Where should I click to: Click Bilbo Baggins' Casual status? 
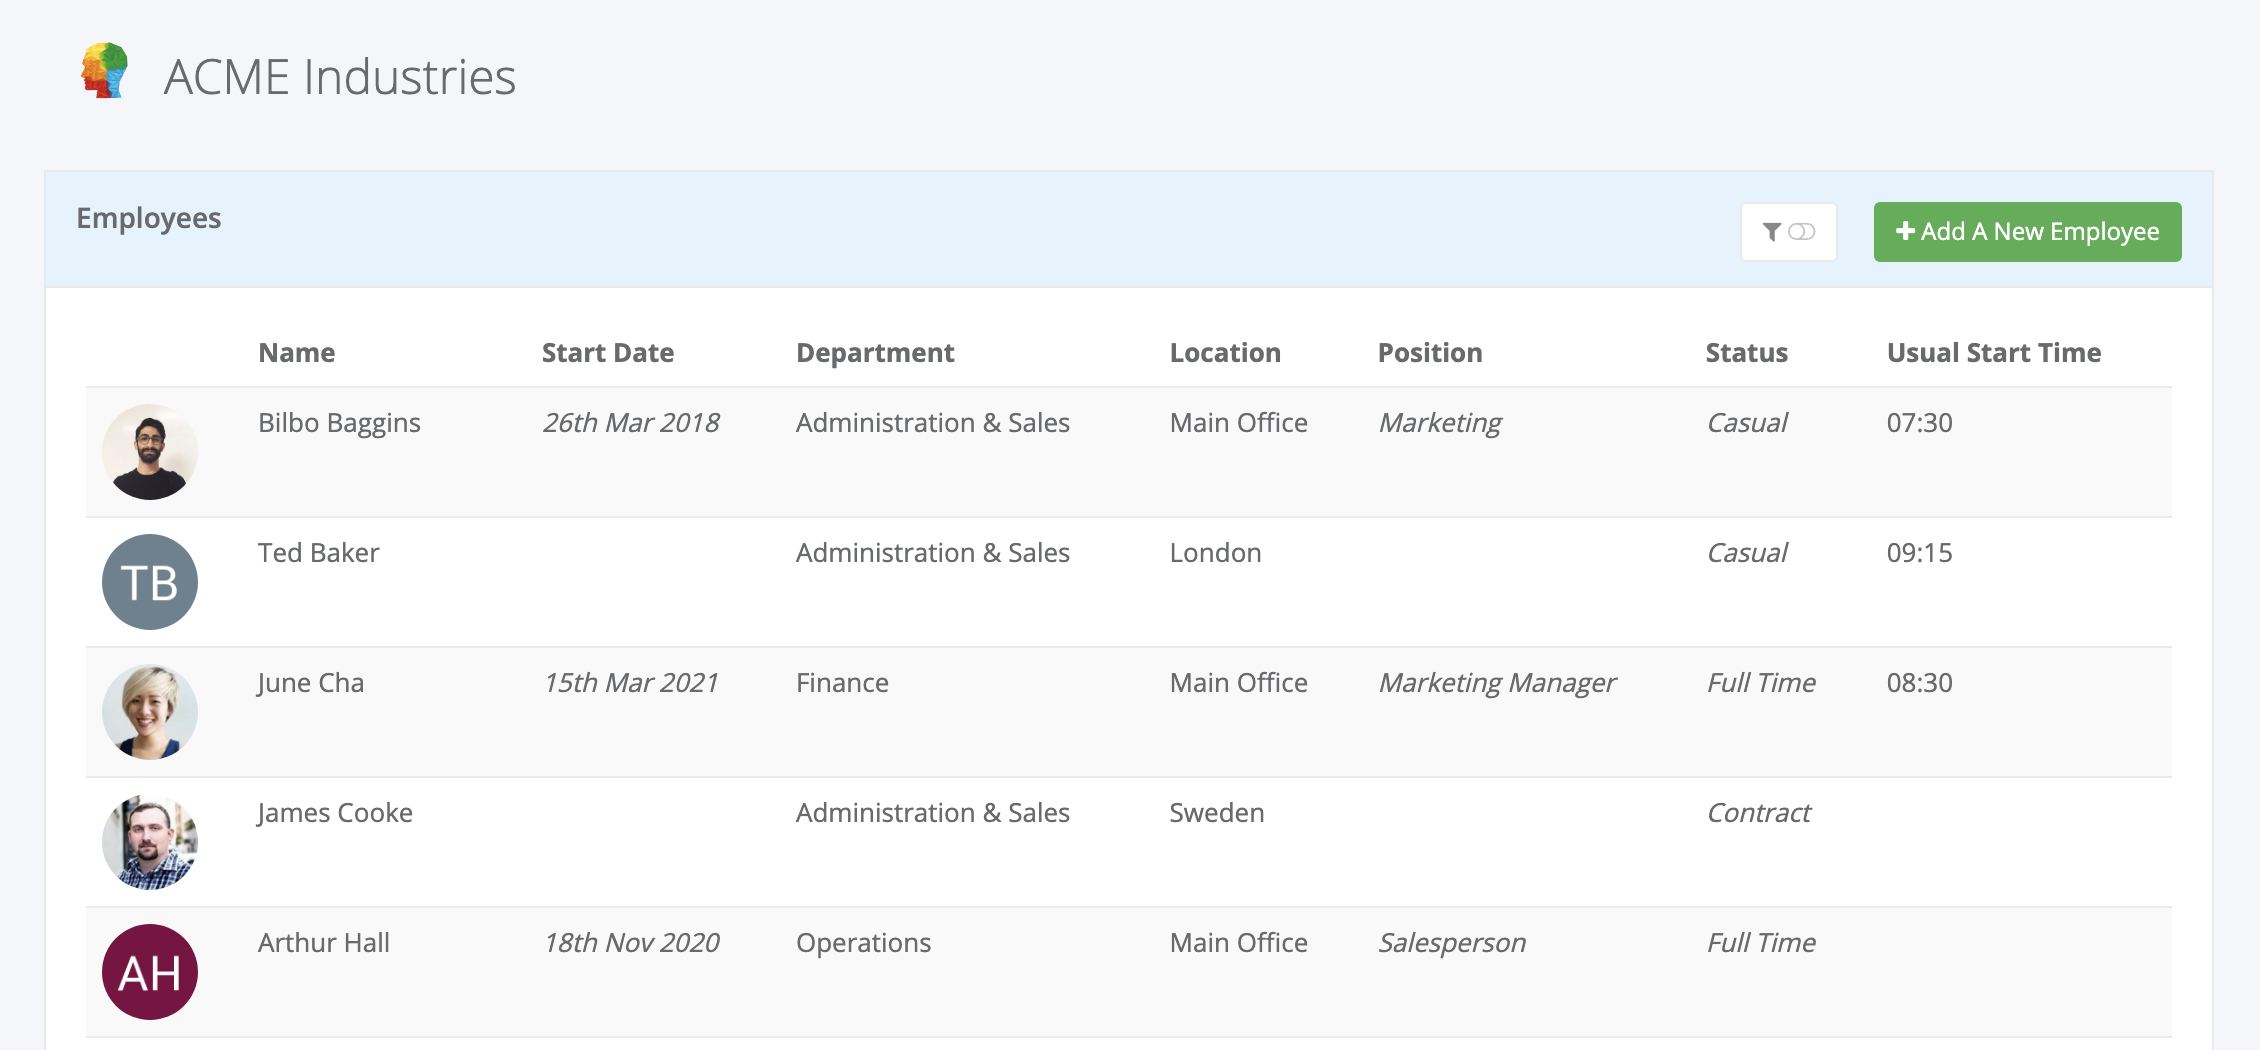point(1747,423)
